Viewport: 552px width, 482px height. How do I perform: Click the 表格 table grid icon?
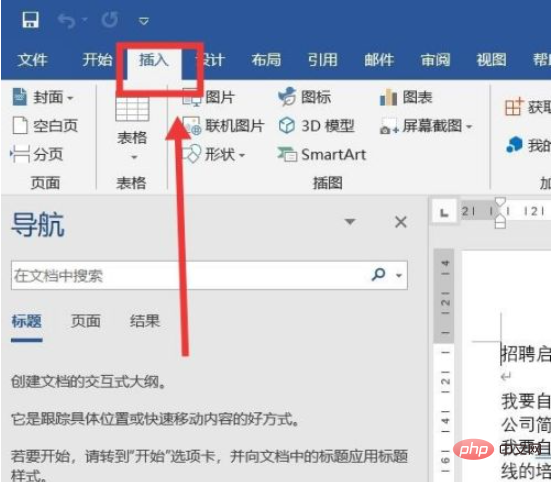click(132, 109)
